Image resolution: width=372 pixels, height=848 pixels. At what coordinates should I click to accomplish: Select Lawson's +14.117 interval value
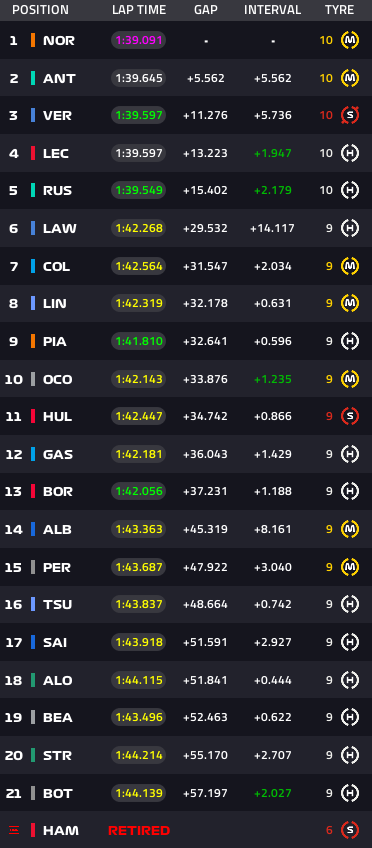tap(273, 228)
